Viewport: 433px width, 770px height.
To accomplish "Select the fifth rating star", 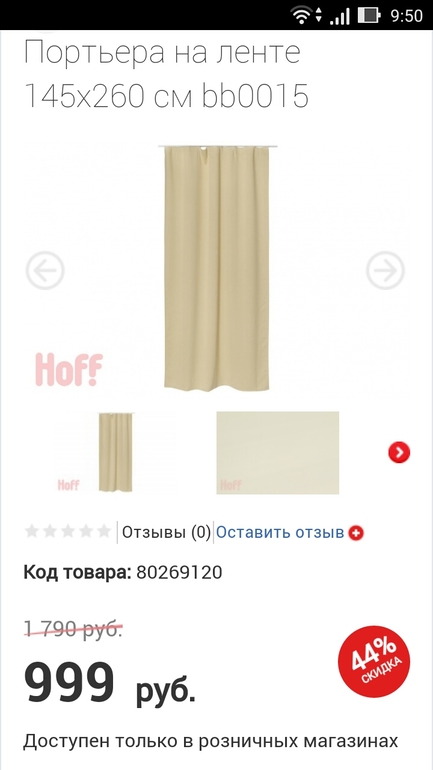I will coord(104,531).
